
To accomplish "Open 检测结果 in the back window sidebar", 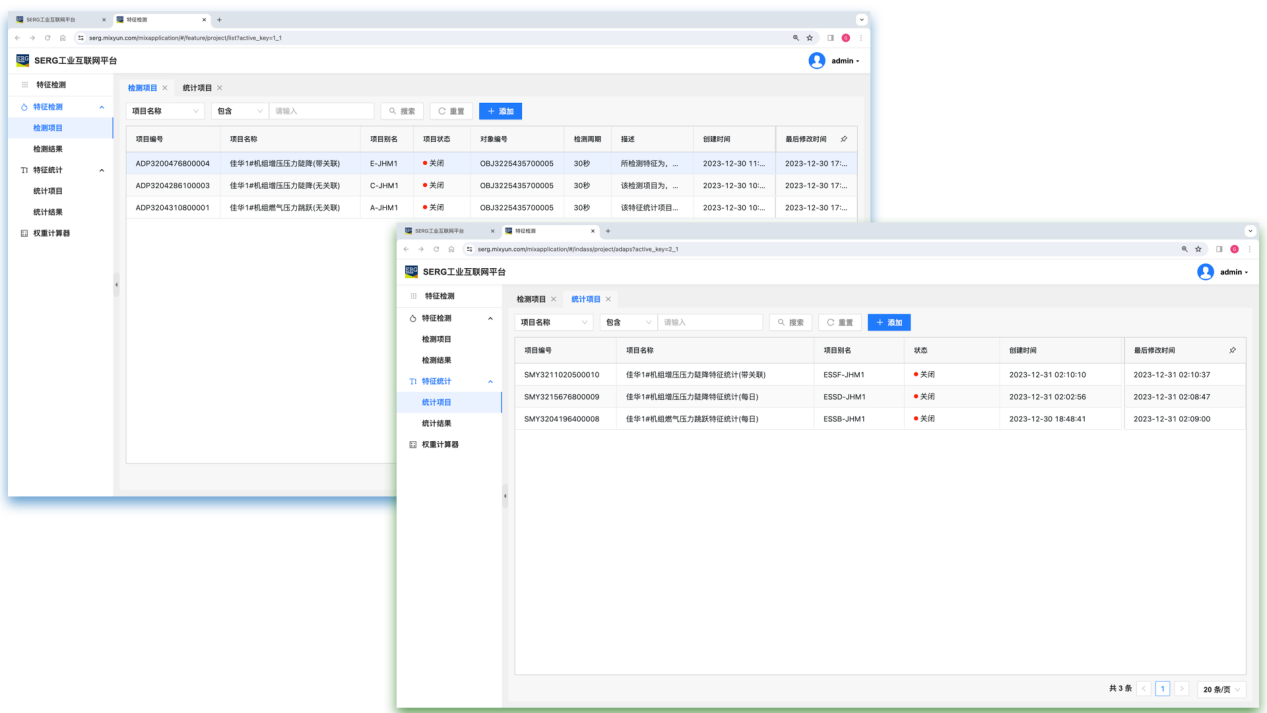I will click(47, 149).
